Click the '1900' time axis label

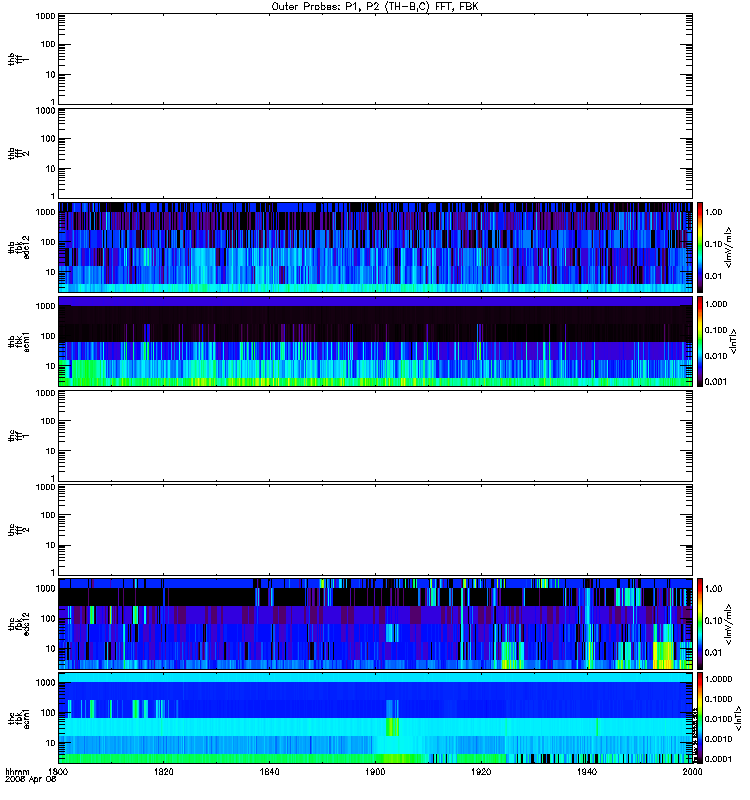point(376,772)
